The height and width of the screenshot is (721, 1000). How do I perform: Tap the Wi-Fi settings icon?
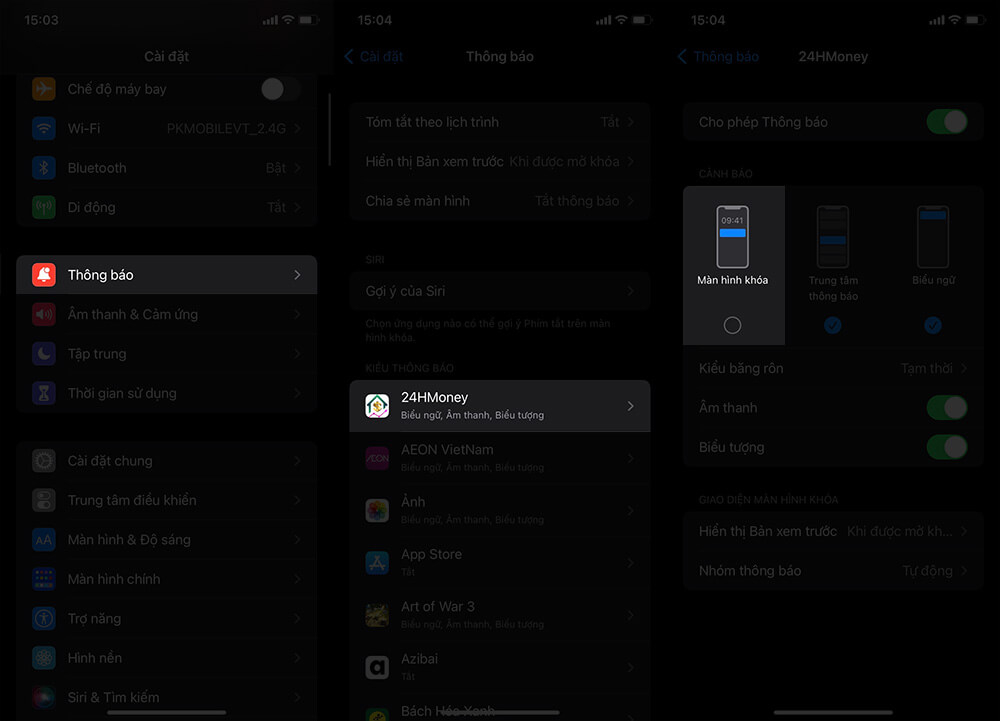[44, 128]
